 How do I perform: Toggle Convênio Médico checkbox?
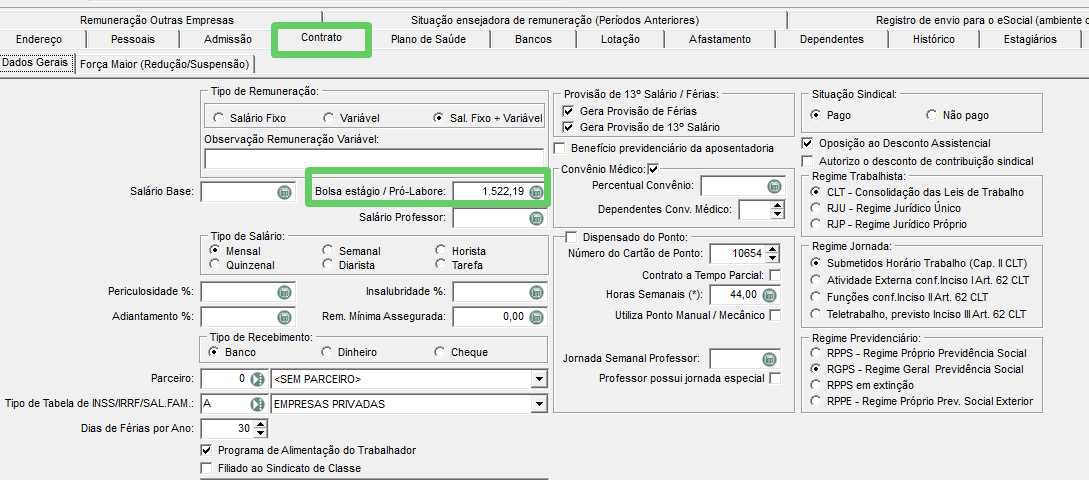tap(653, 168)
